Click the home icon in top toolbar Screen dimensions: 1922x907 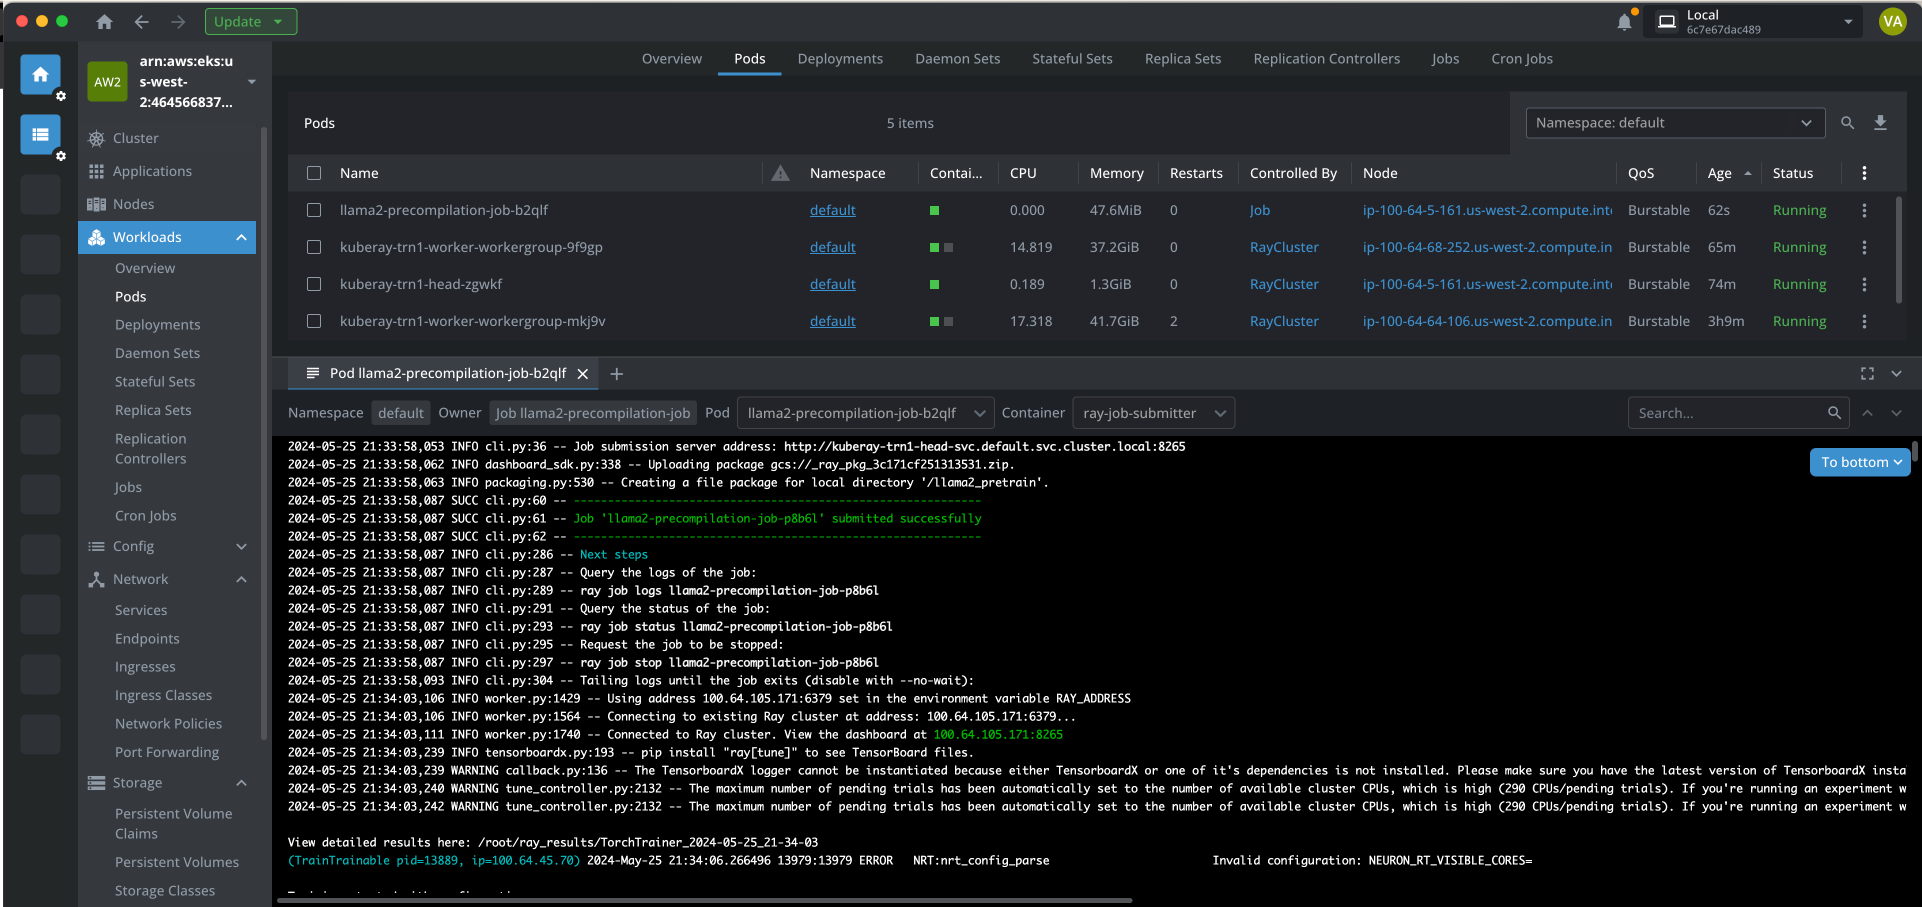click(x=104, y=22)
